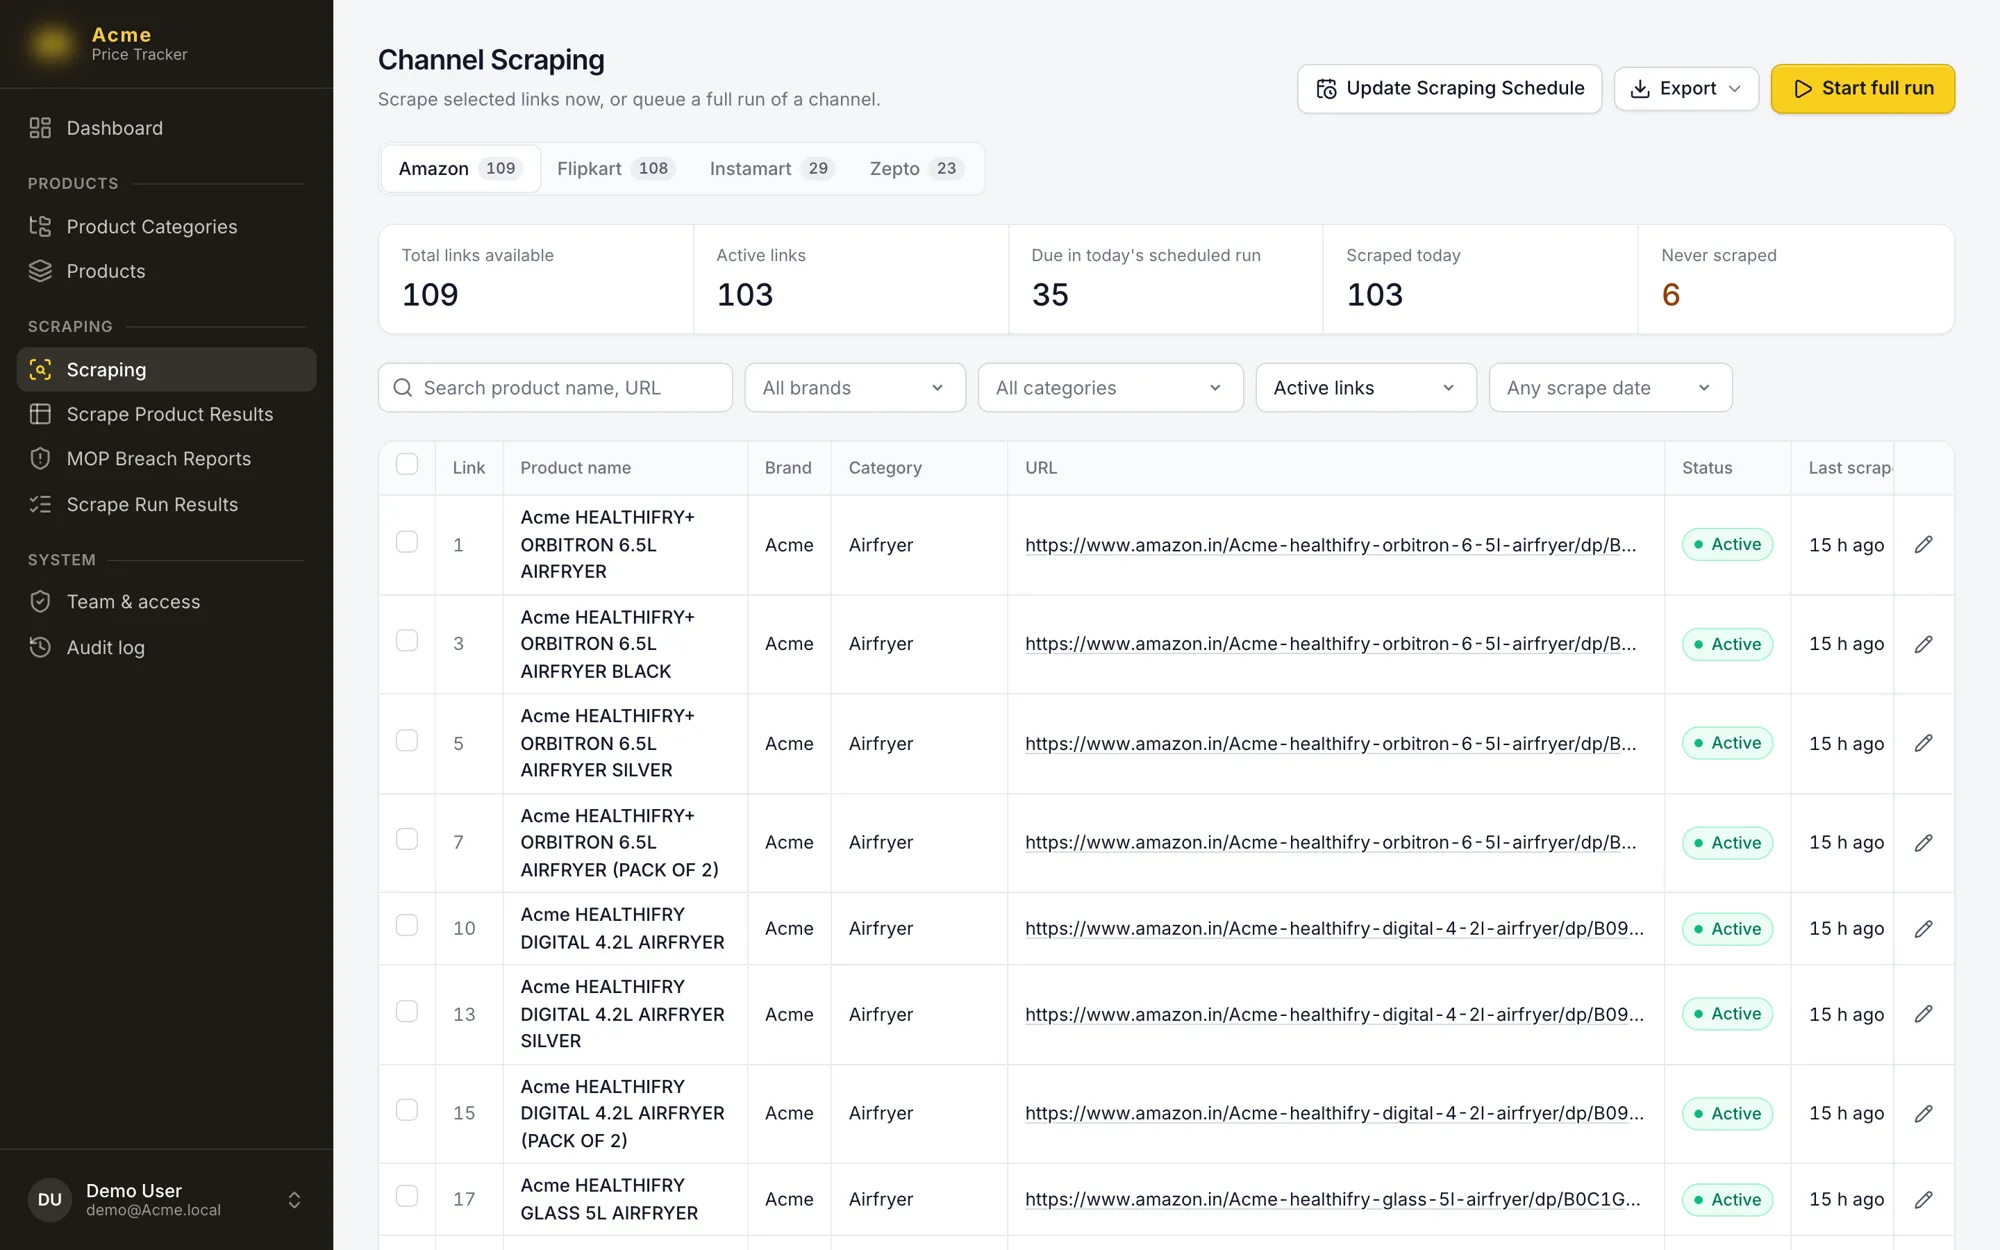Click the download icon on Export button

pos(1640,89)
